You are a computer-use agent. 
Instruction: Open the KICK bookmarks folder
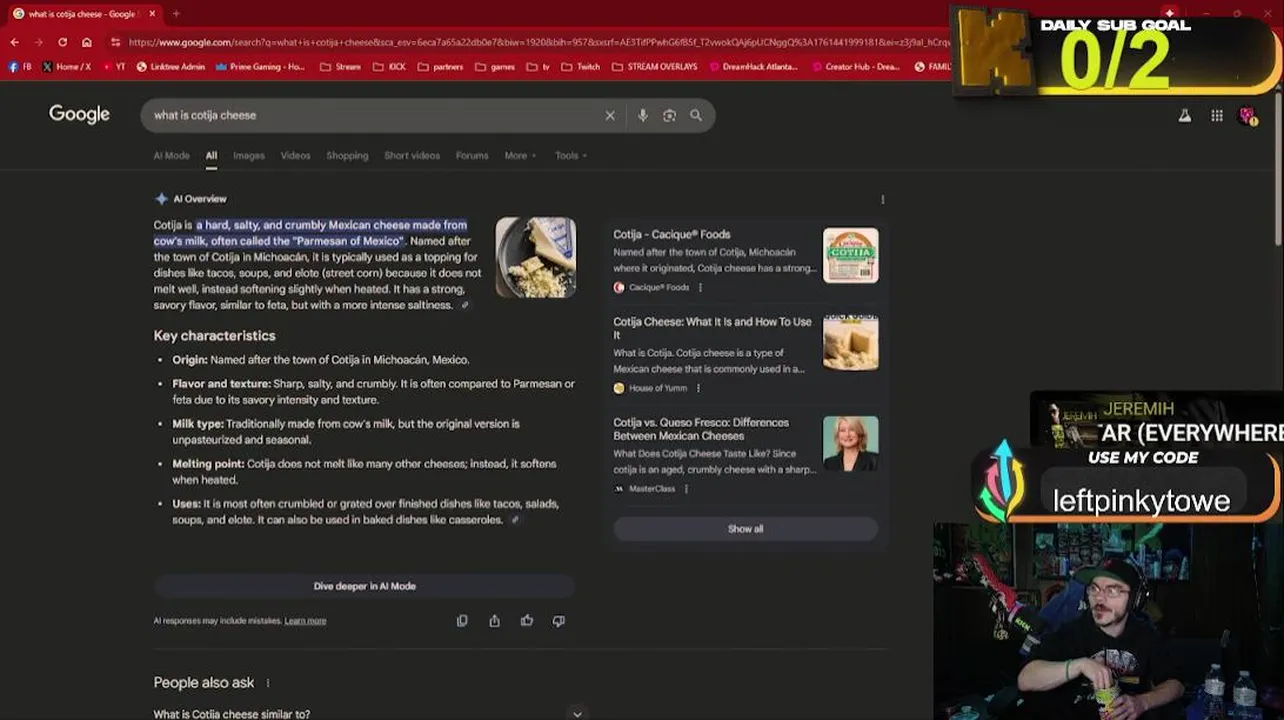(389, 67)
